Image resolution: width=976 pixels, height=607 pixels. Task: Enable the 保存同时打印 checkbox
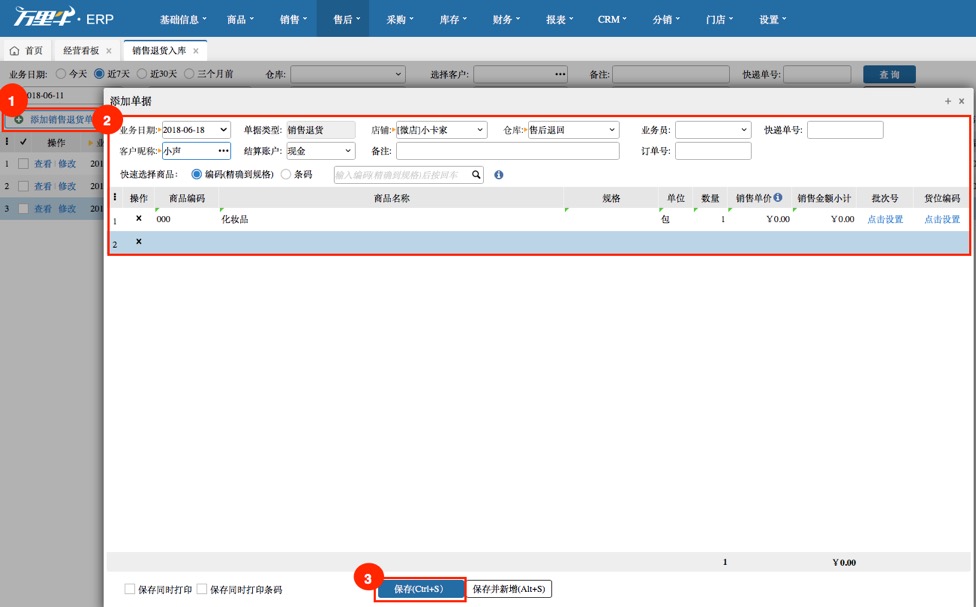coord(128,589)
